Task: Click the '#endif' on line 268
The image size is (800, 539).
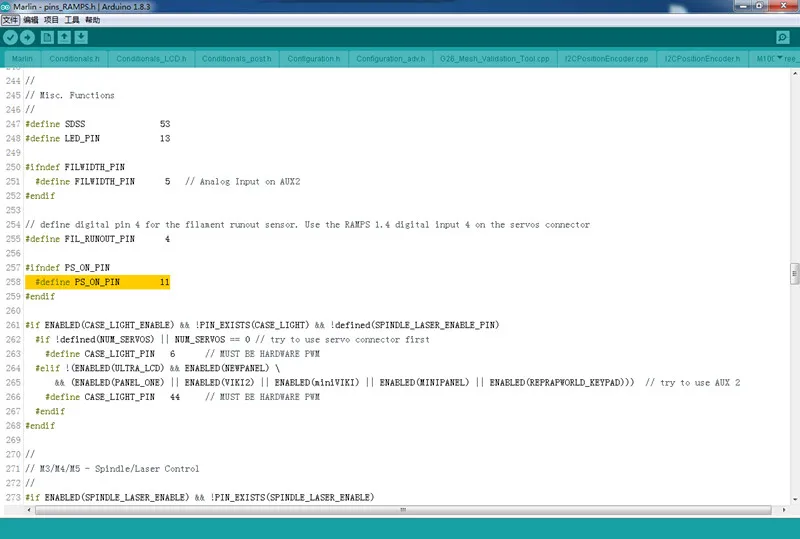Action: [x=40, y=426]
